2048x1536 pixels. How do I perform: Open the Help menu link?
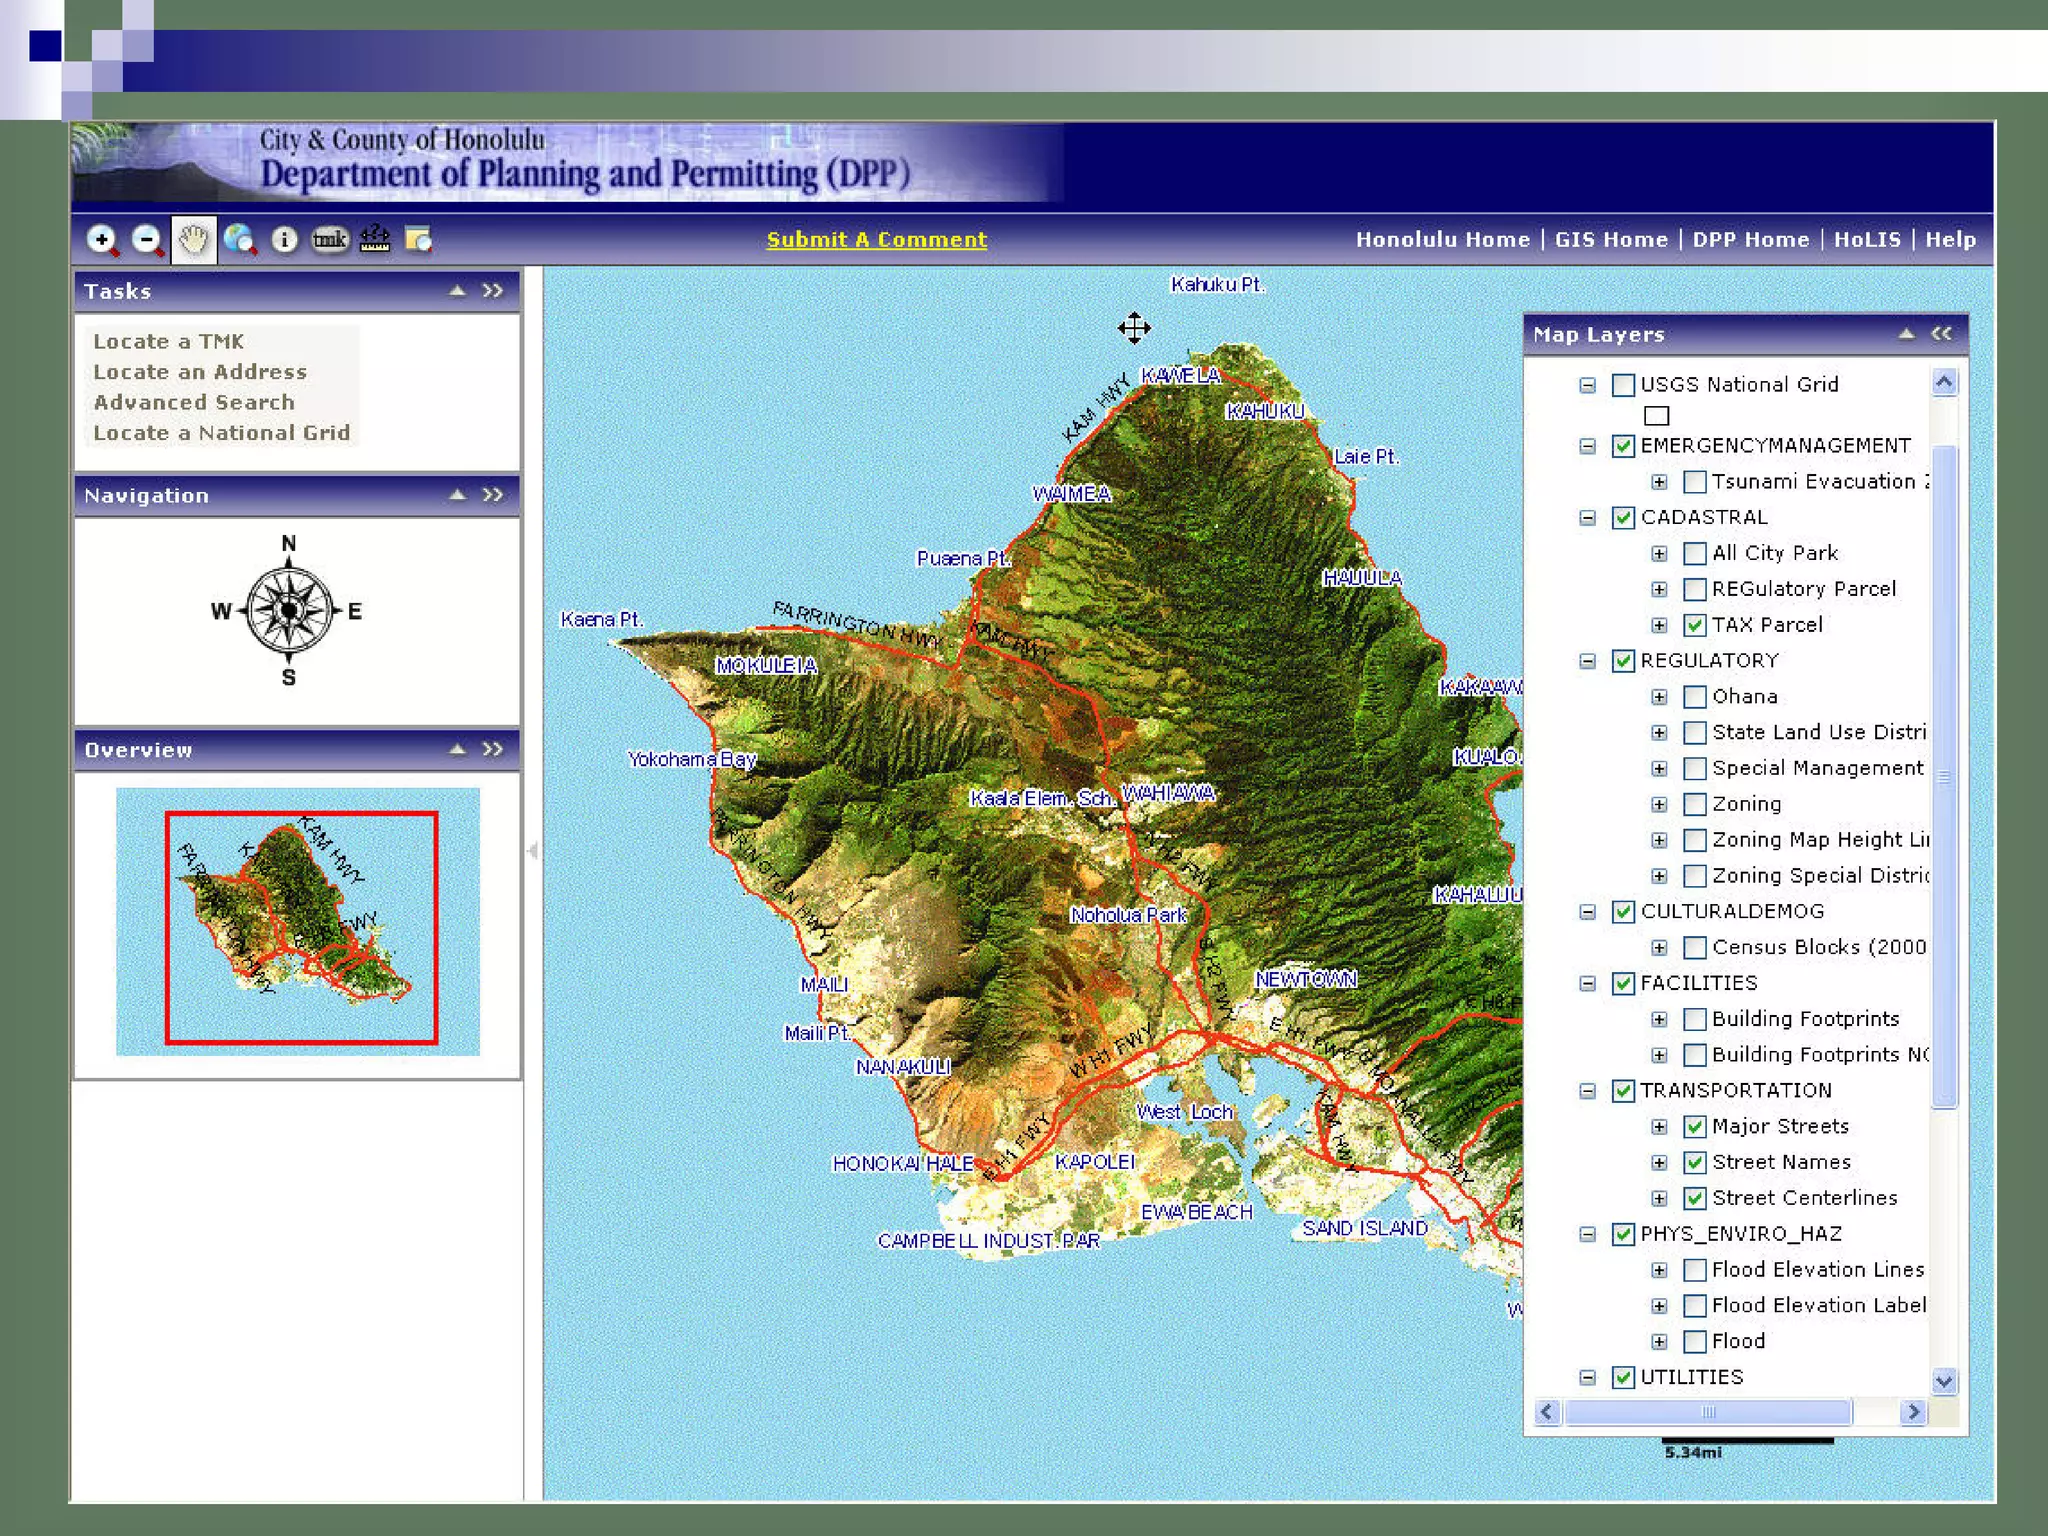click(1949, 240)
